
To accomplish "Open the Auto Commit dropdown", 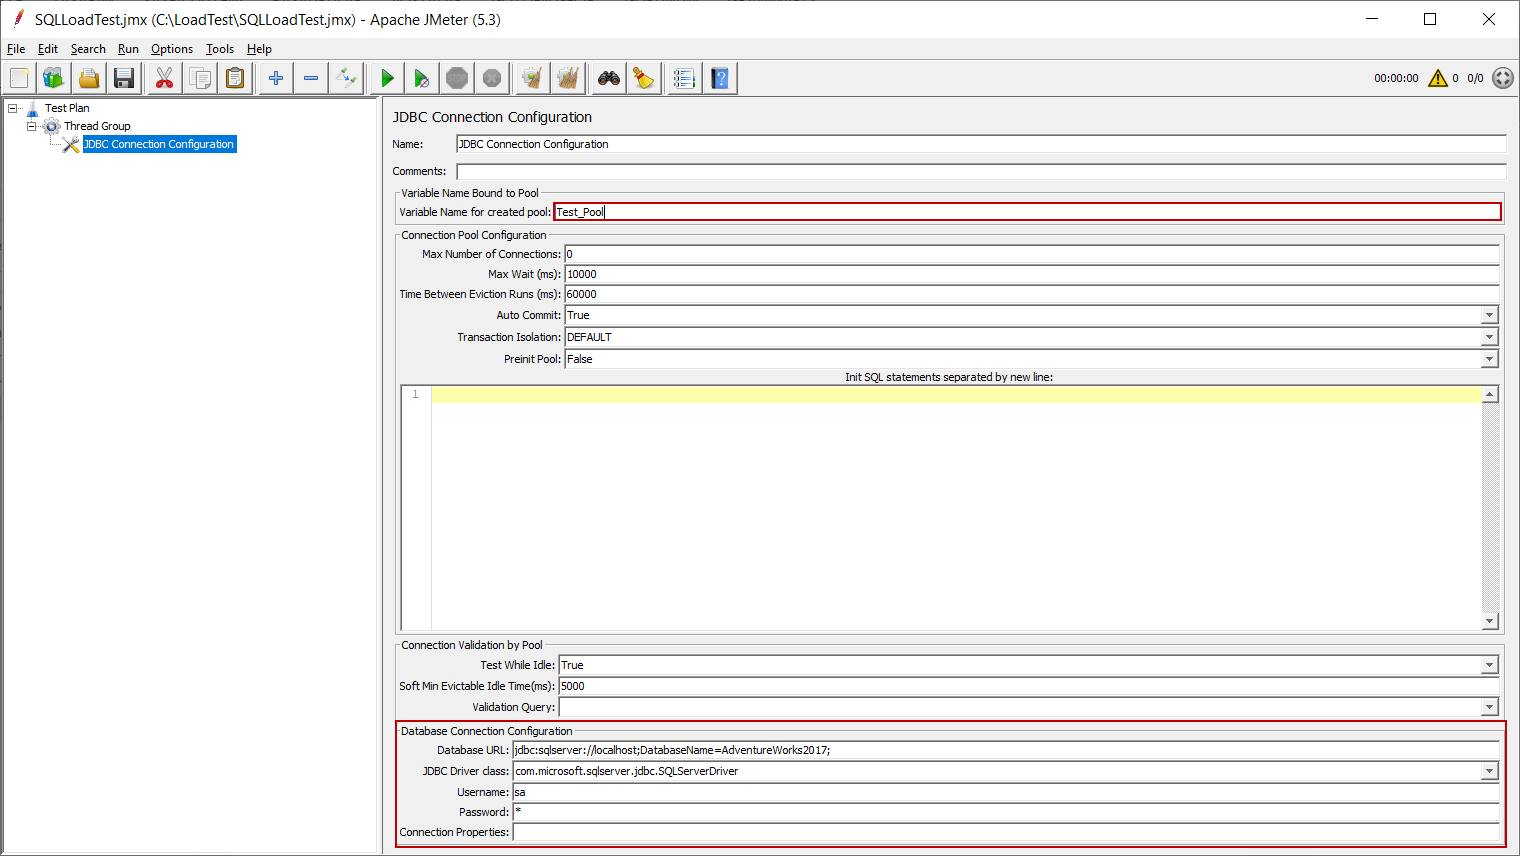I will (x=1489, y=315).
